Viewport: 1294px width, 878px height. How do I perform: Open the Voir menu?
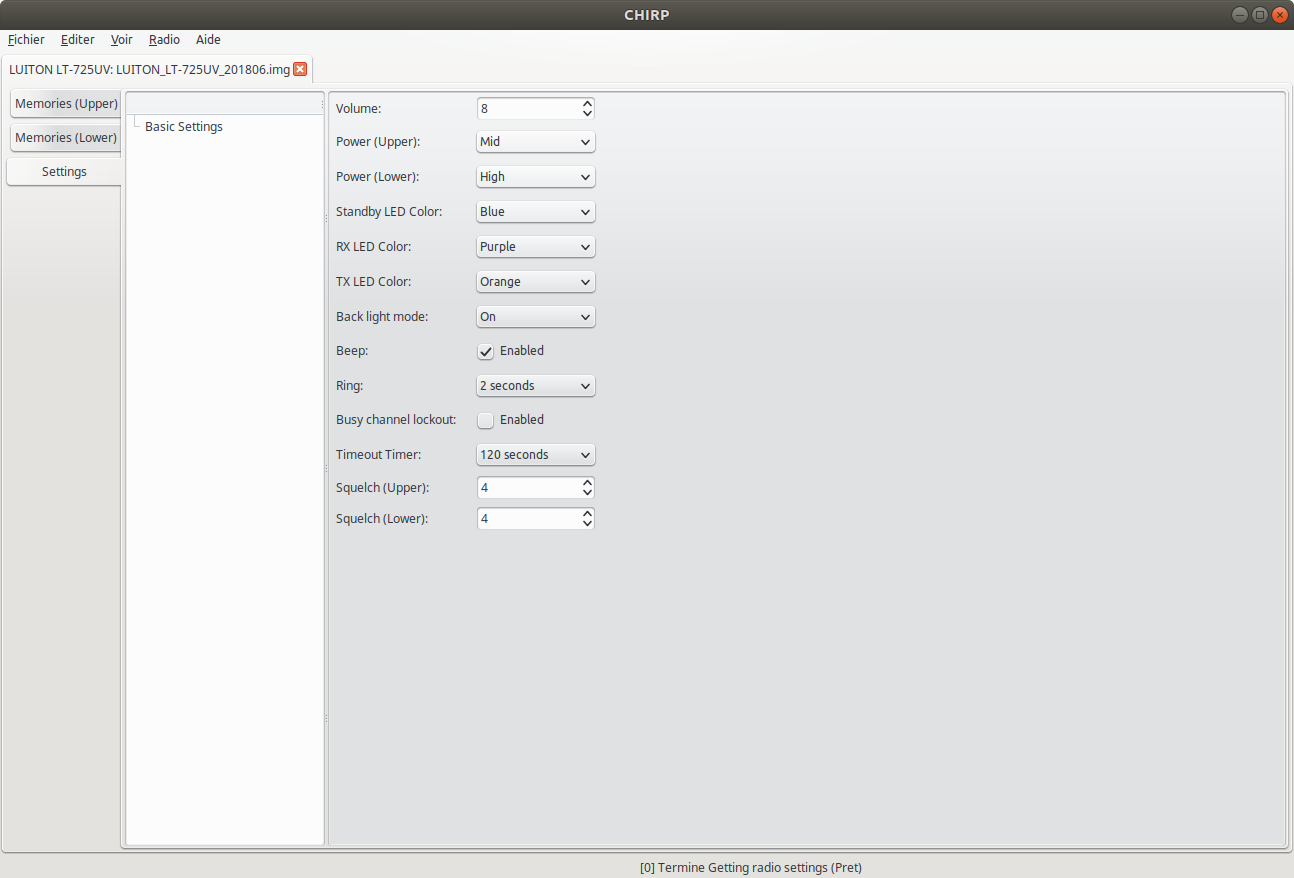click(x=122, y=40)
